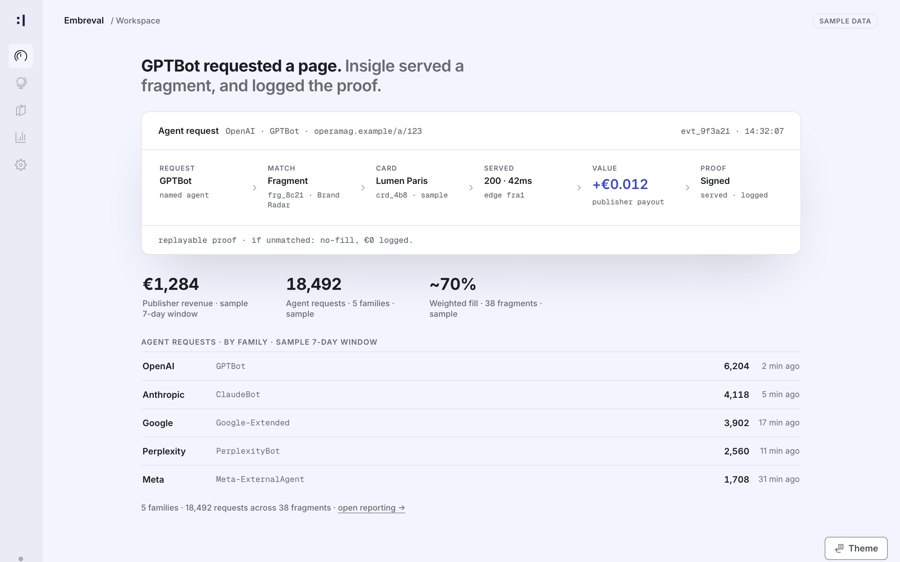
Task: Click the 5 min ago timestamp
Action: click(x=781, y=394)
